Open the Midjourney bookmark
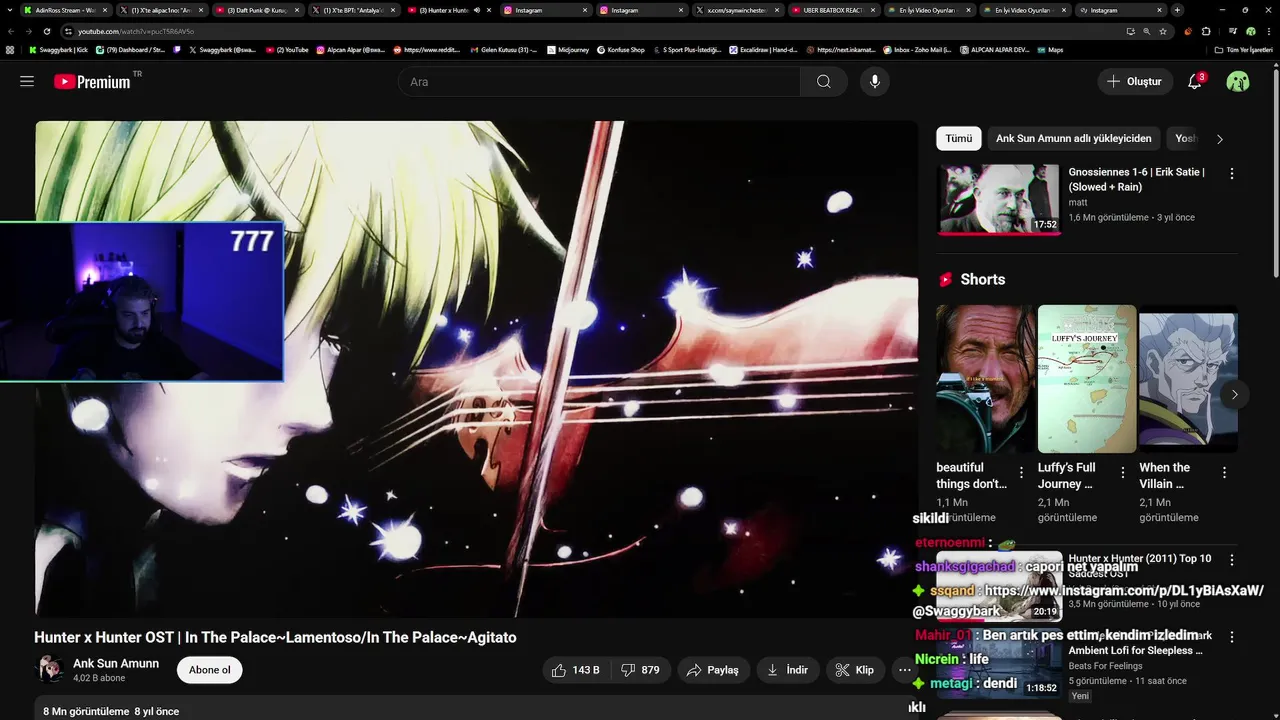Viewport: 1280px width, 720px height. point(568,49)
